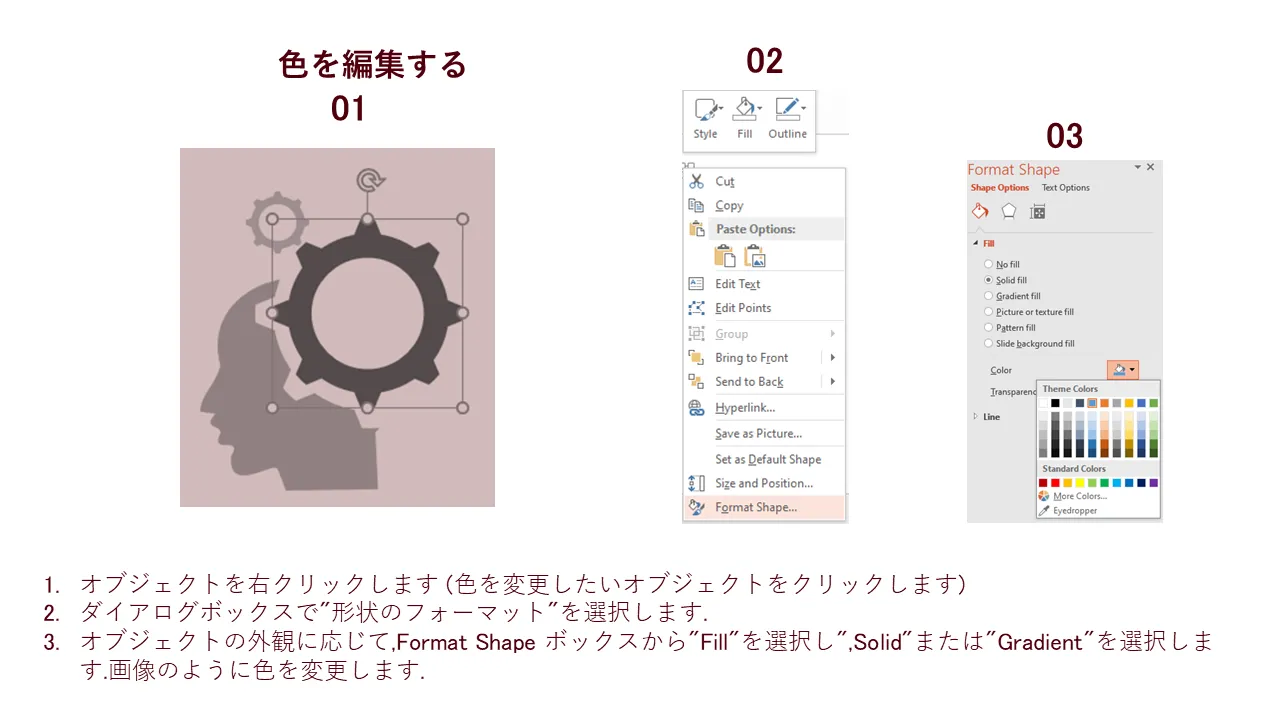This screenshot has height=720, width=1280.
Task: Open Size & Properties icon
Action: [1038, 212]
